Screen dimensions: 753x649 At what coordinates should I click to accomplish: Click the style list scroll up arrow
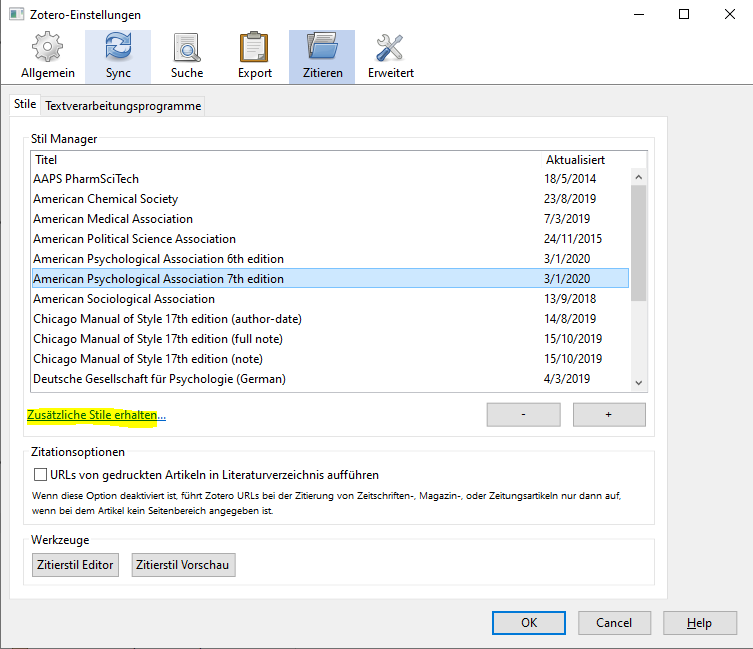639,177
